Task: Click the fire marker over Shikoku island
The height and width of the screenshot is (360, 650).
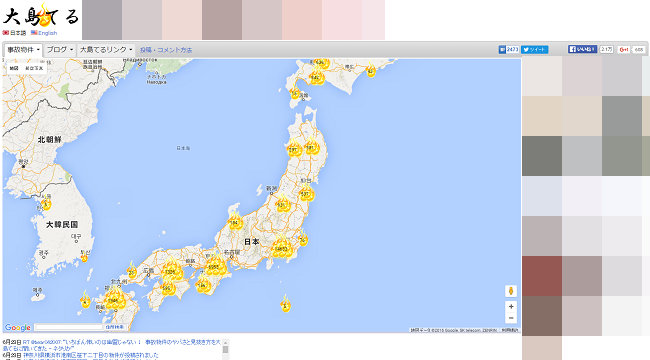Action: tap(167, 287)
